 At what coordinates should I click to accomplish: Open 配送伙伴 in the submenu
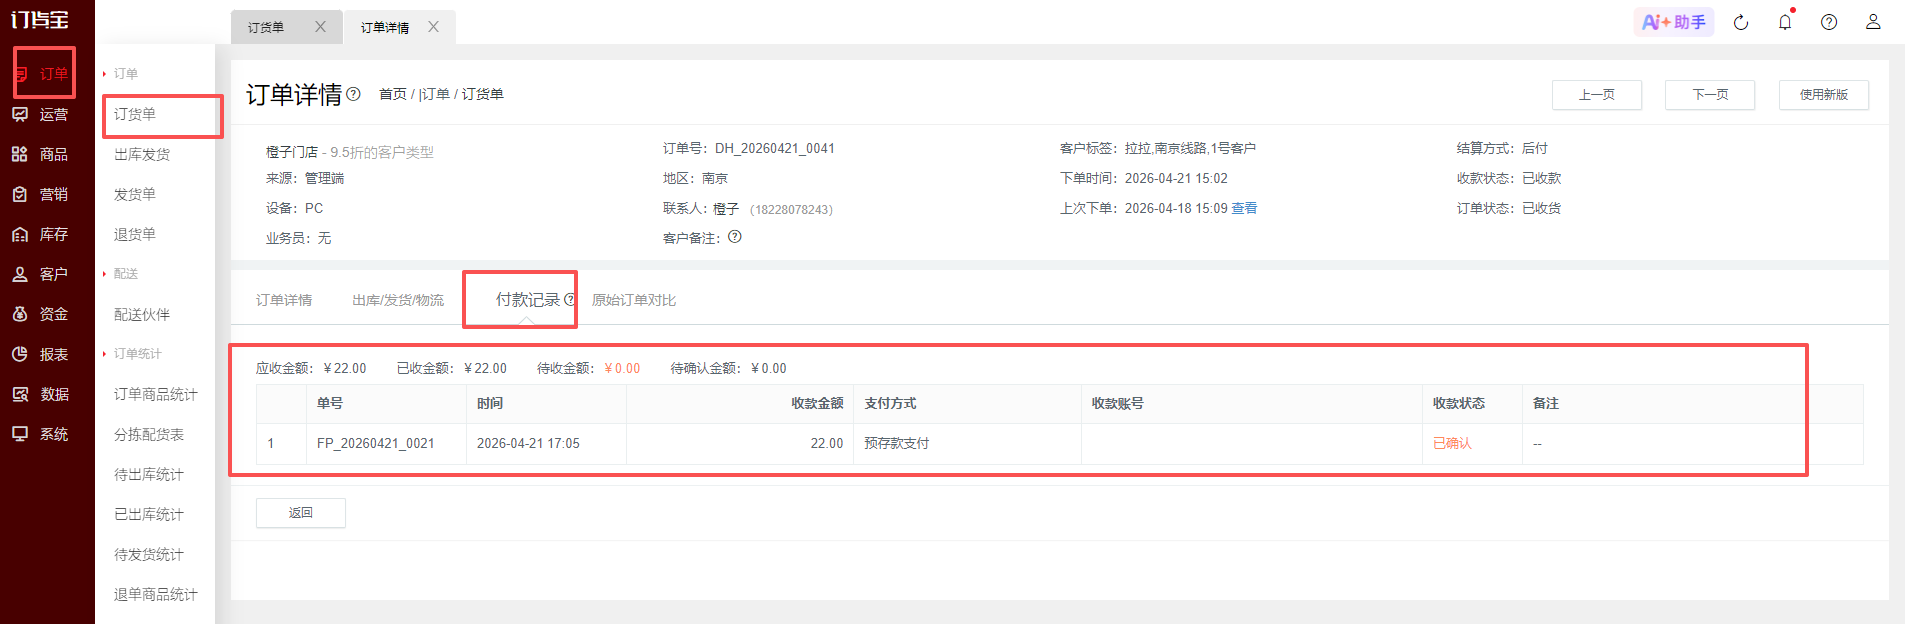click(x=142, y=314)
